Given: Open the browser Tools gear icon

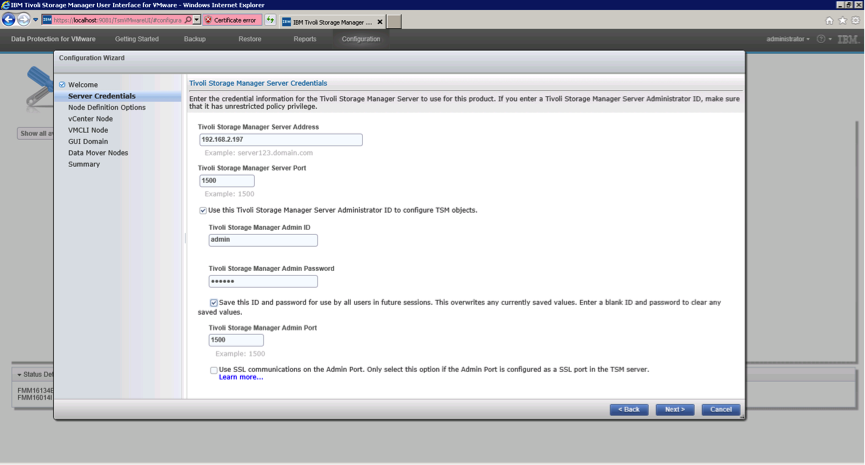Looking at the screenshot, I should coord(856,20).
